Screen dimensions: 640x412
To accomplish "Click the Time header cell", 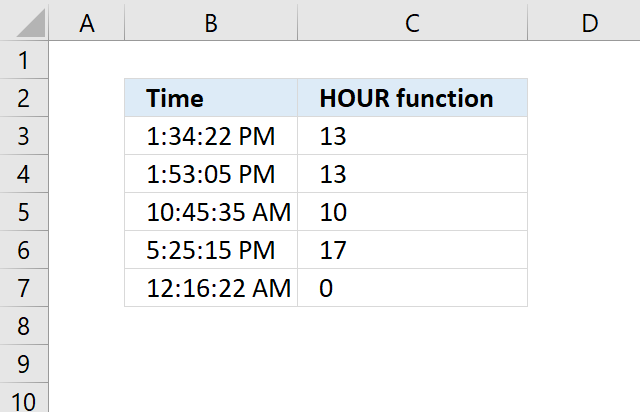I will click(211, 98).
